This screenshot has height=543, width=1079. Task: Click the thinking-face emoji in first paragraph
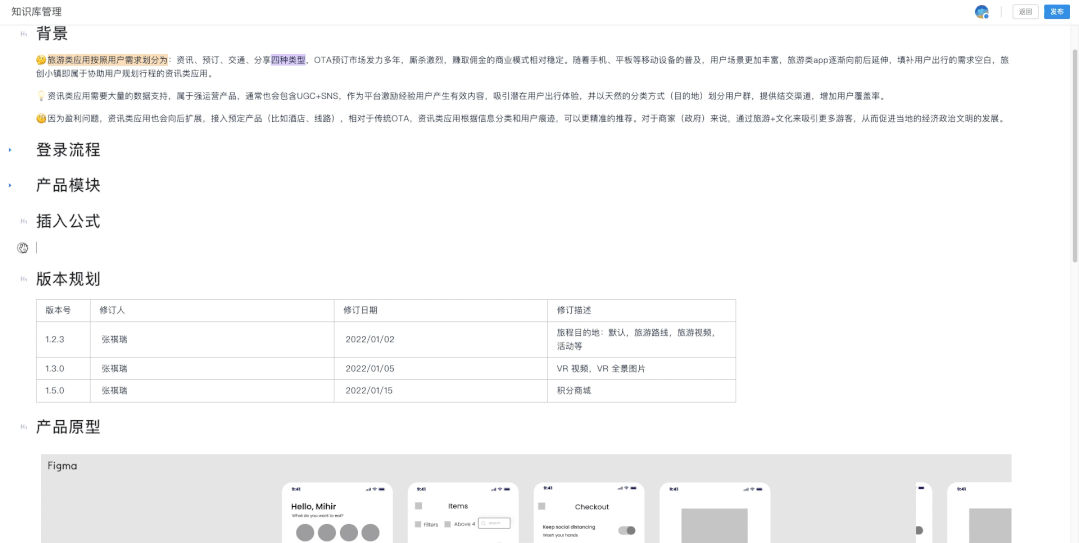coord(41,61)
